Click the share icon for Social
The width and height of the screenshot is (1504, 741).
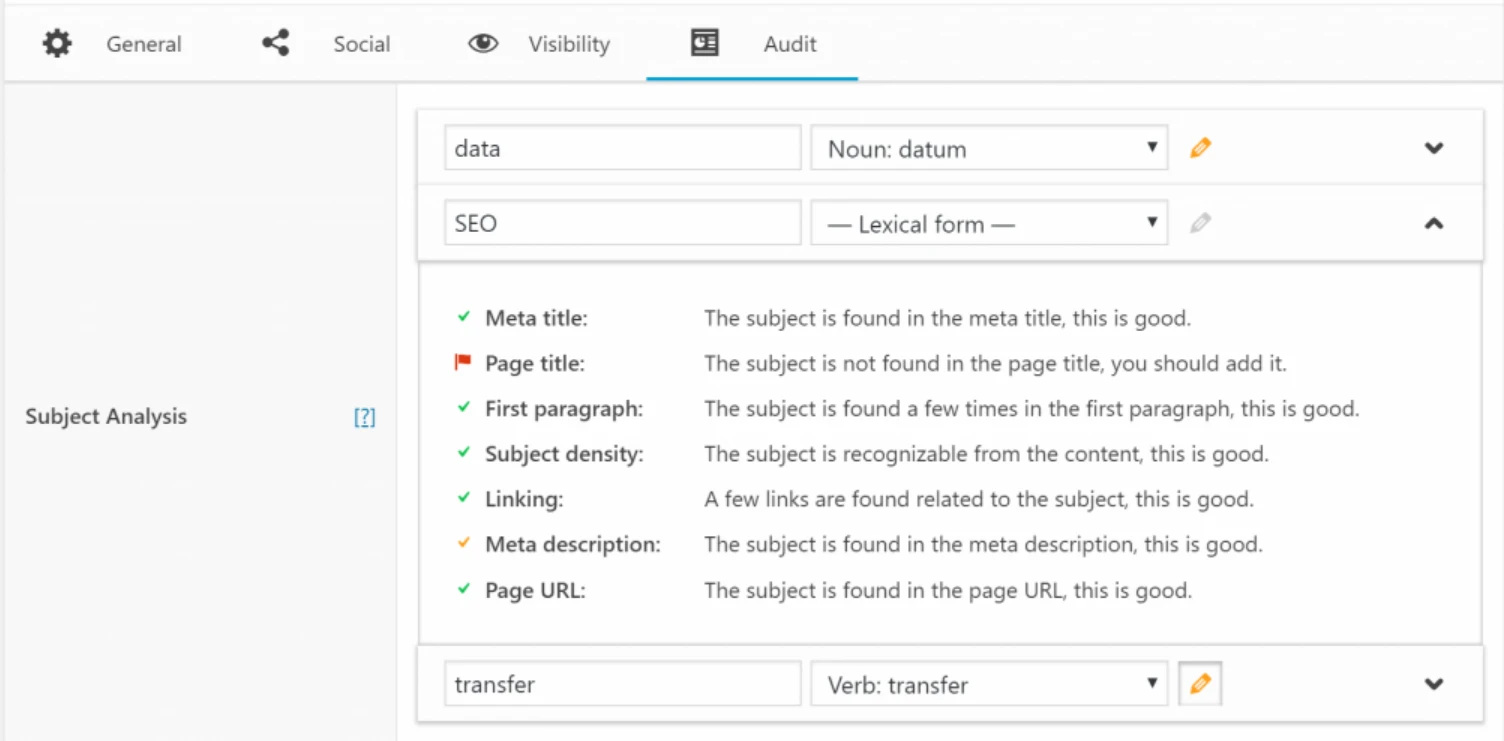click(x=275, y=44)
